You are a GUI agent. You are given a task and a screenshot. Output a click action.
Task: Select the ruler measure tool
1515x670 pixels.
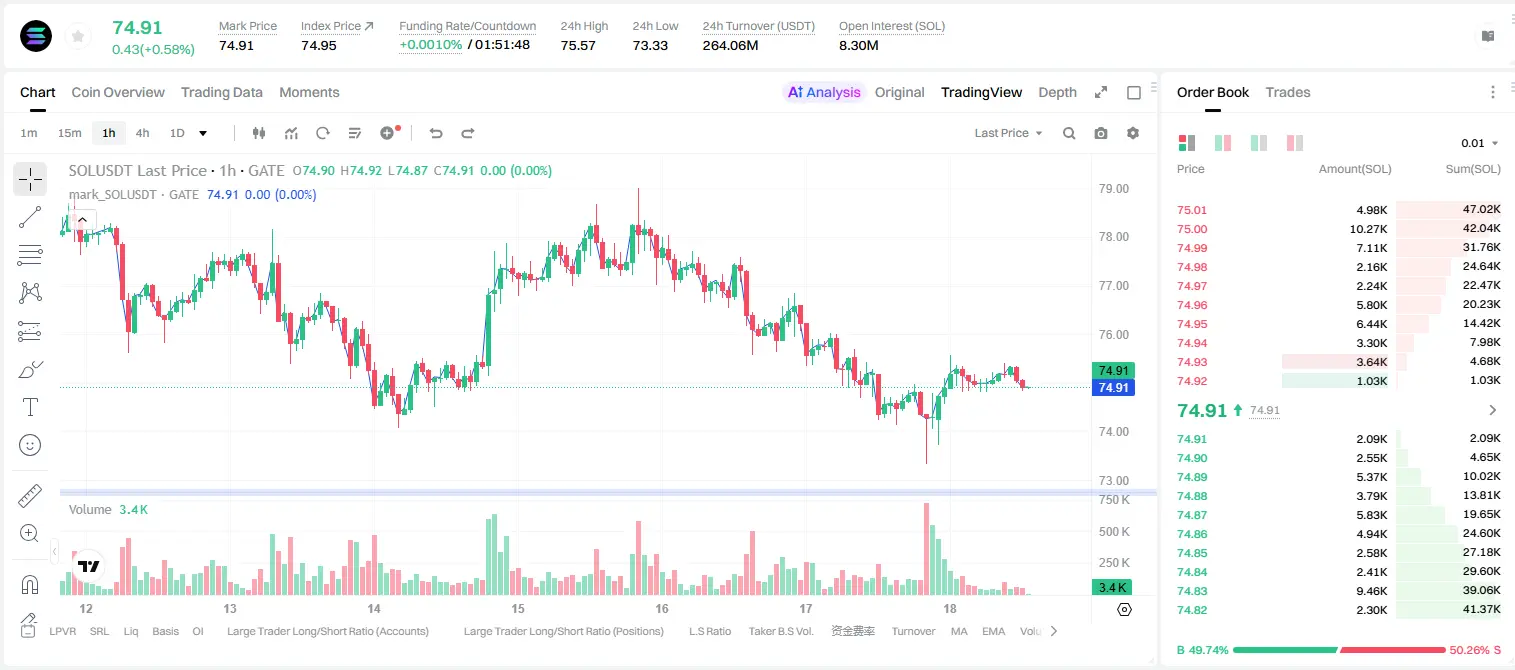click(30, 496)
